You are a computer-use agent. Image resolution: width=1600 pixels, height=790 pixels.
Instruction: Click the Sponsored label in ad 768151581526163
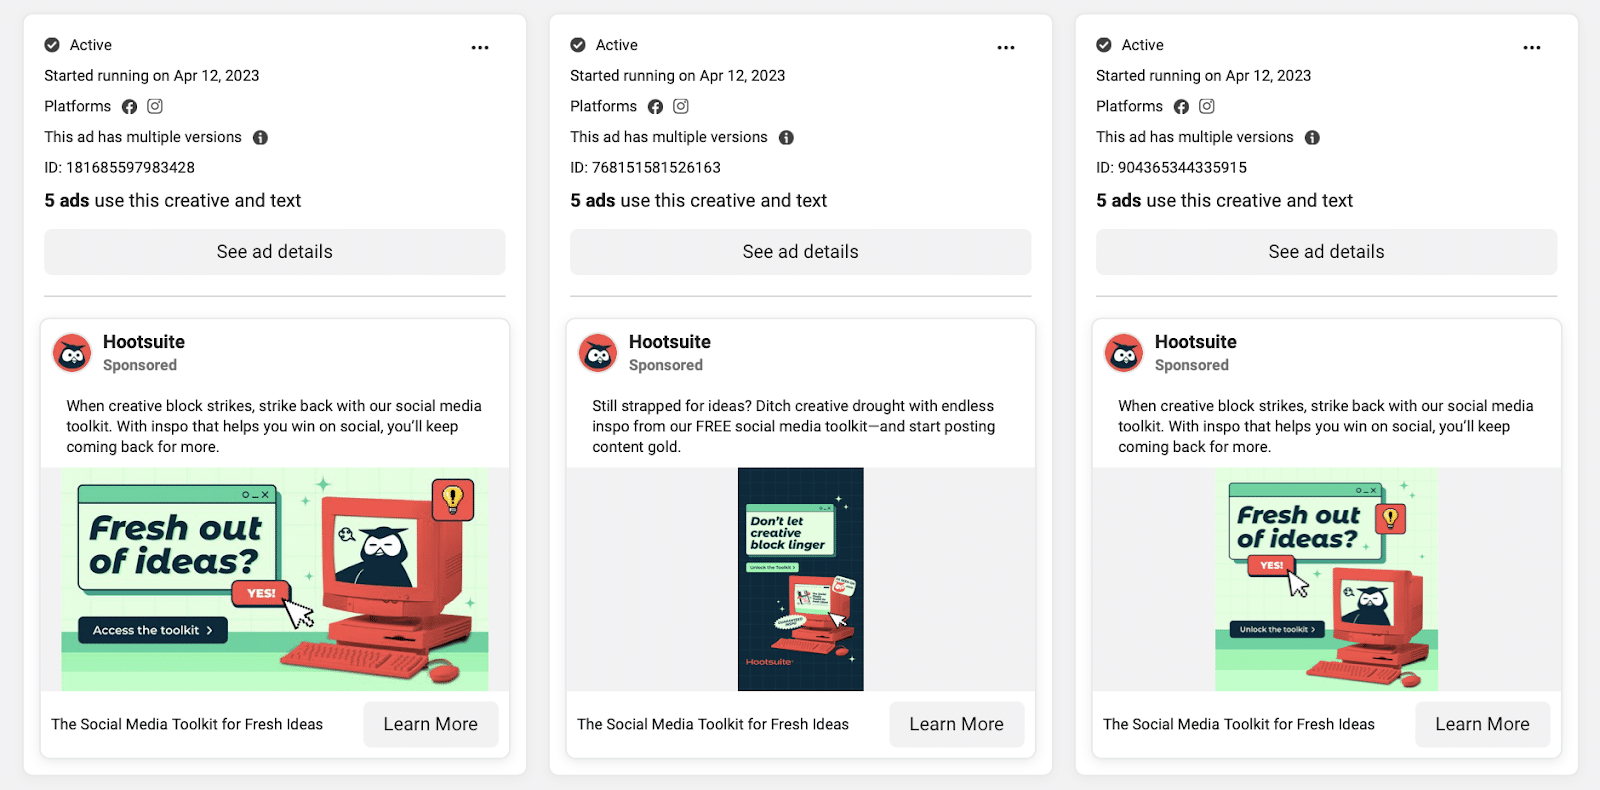(x=666, y=366)
